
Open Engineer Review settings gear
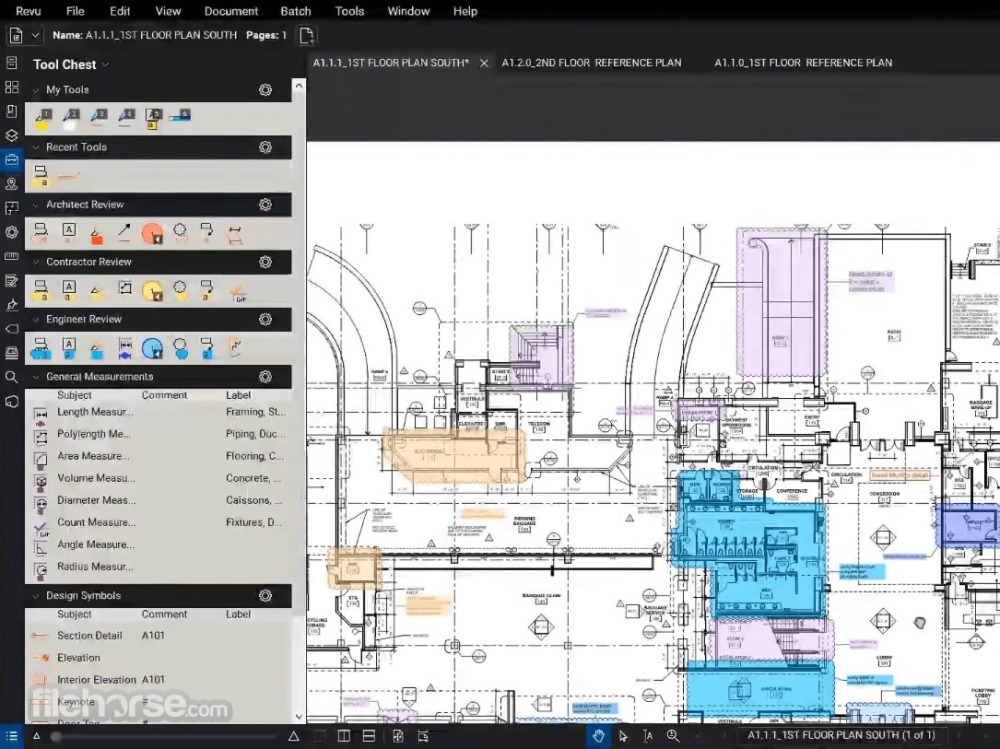tap(265, 320)
